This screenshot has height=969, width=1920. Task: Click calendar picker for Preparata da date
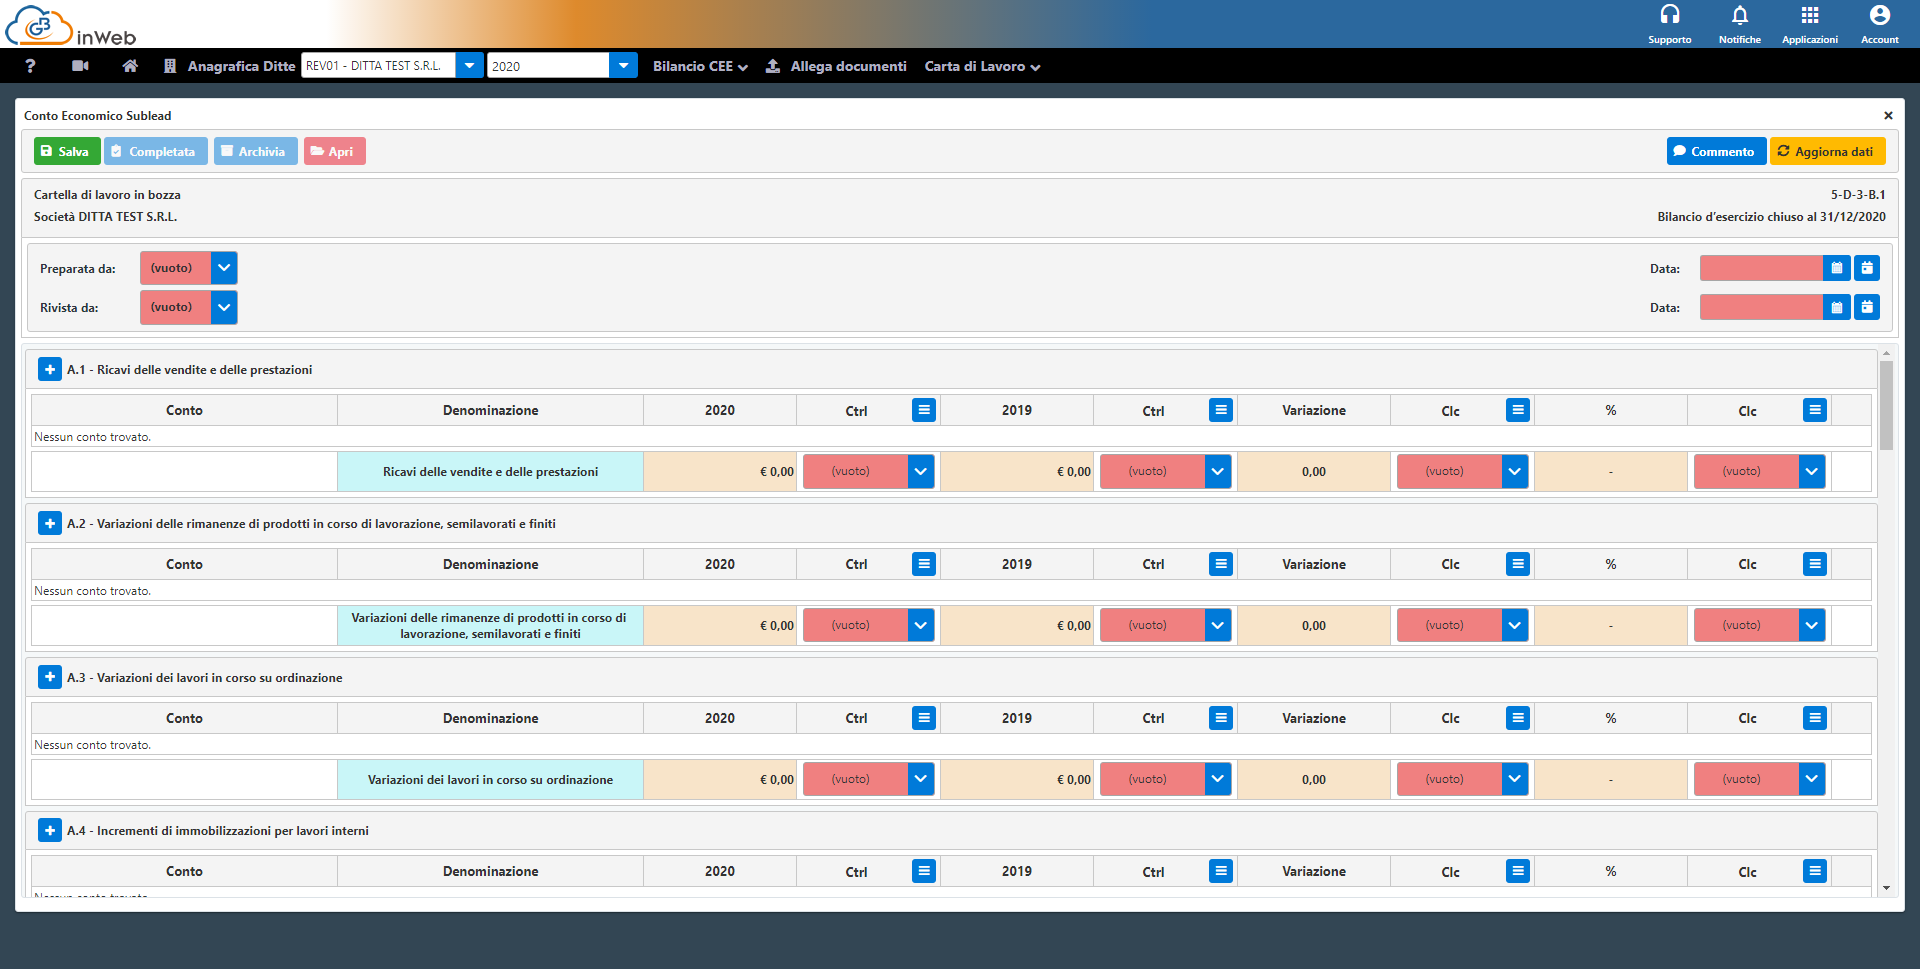pyautogui.click(x=1837, y=268)
